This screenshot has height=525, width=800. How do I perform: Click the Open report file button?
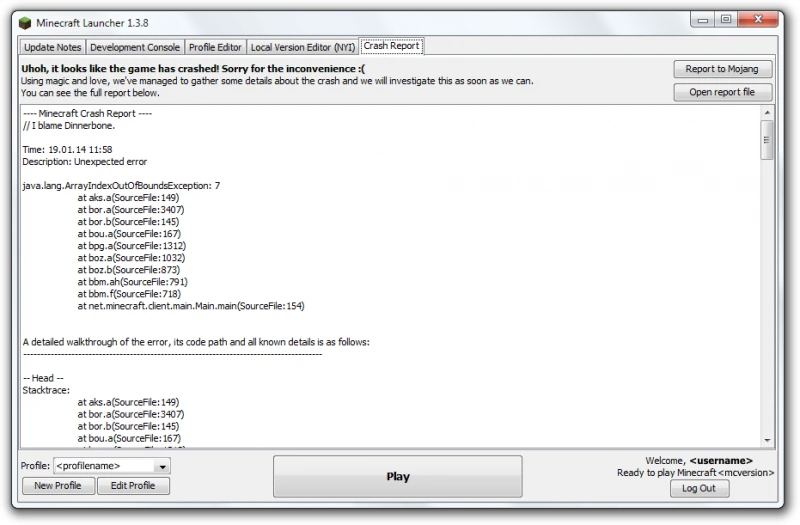coord(722,92)
